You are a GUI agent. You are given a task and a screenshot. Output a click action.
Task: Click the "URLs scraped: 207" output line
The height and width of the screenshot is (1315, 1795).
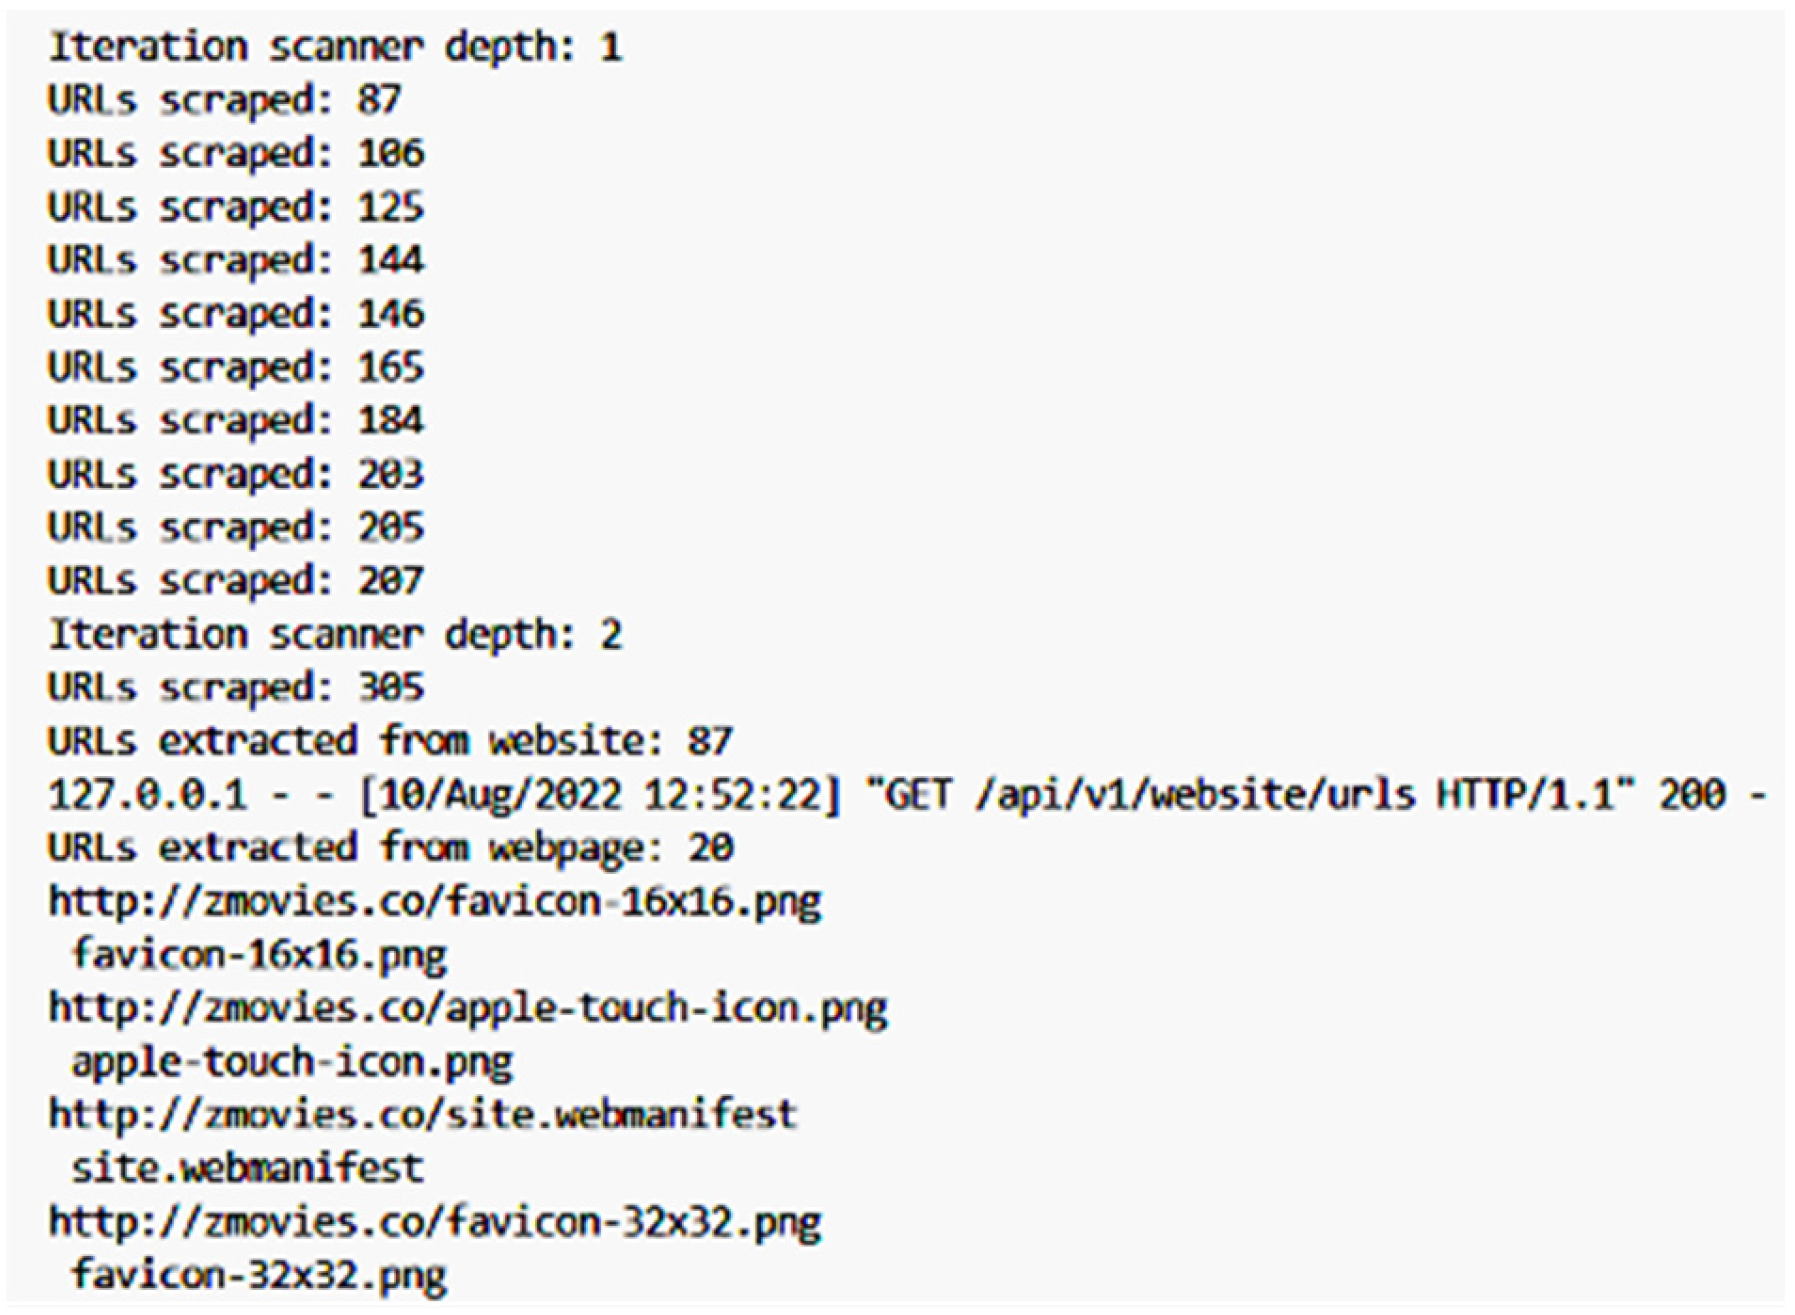coord(236,581)
